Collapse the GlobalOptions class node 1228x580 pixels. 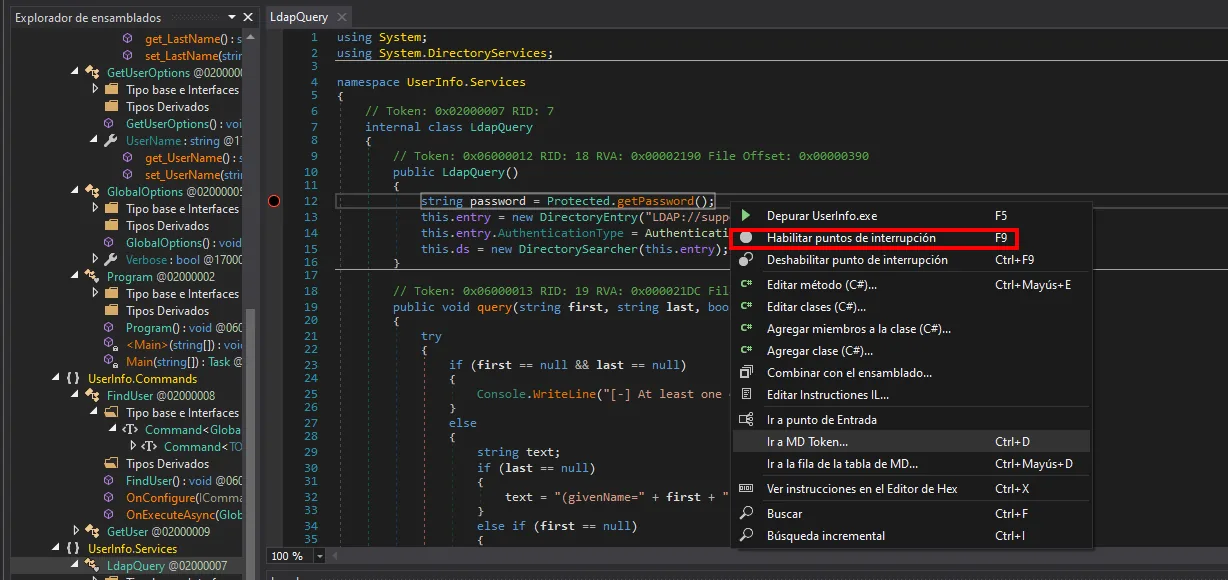[x=76, y=192]
